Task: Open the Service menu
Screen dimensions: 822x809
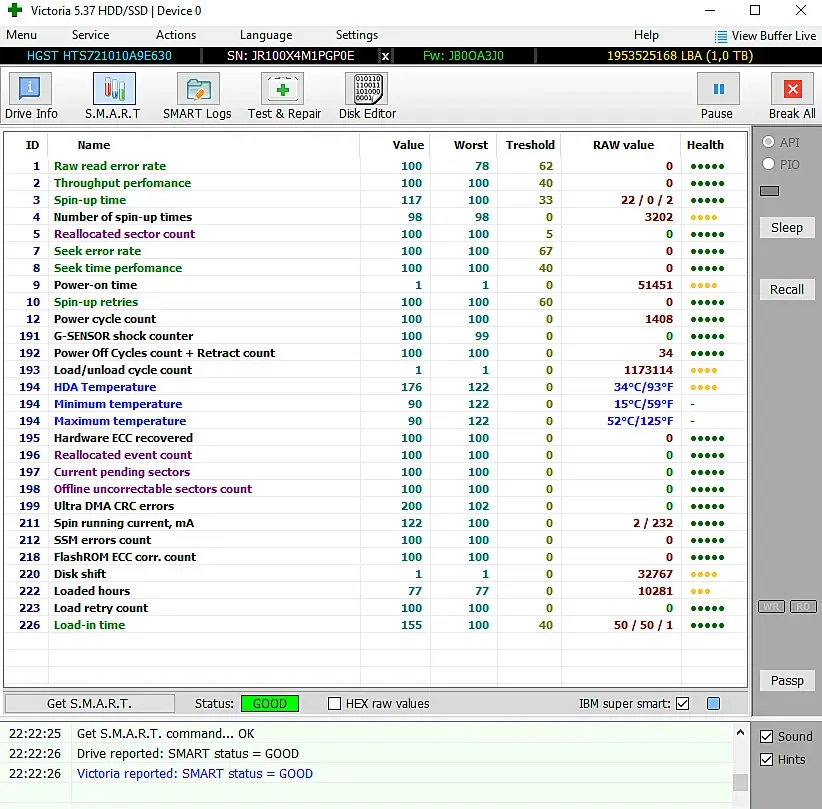Action: point(90,35)
